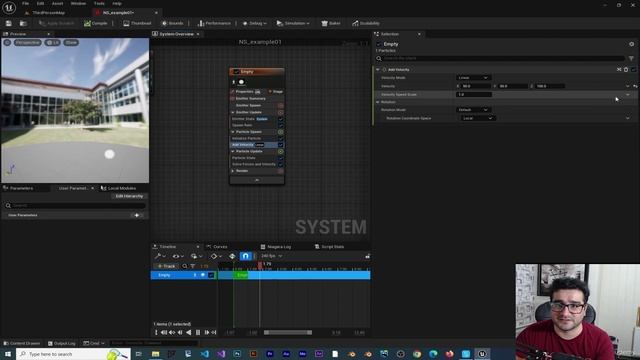Click the Thumbnail toolbar button
The width and height of the screenshot is (640, 360).
(137, 23)
